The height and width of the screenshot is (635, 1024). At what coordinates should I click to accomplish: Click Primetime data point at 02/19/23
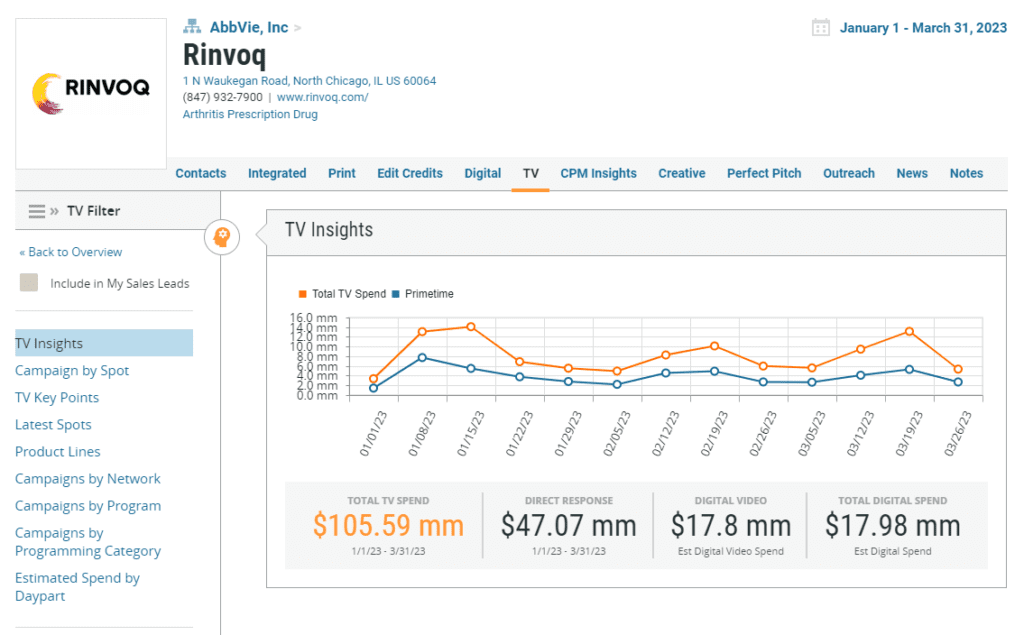click(x=714, y=371)
